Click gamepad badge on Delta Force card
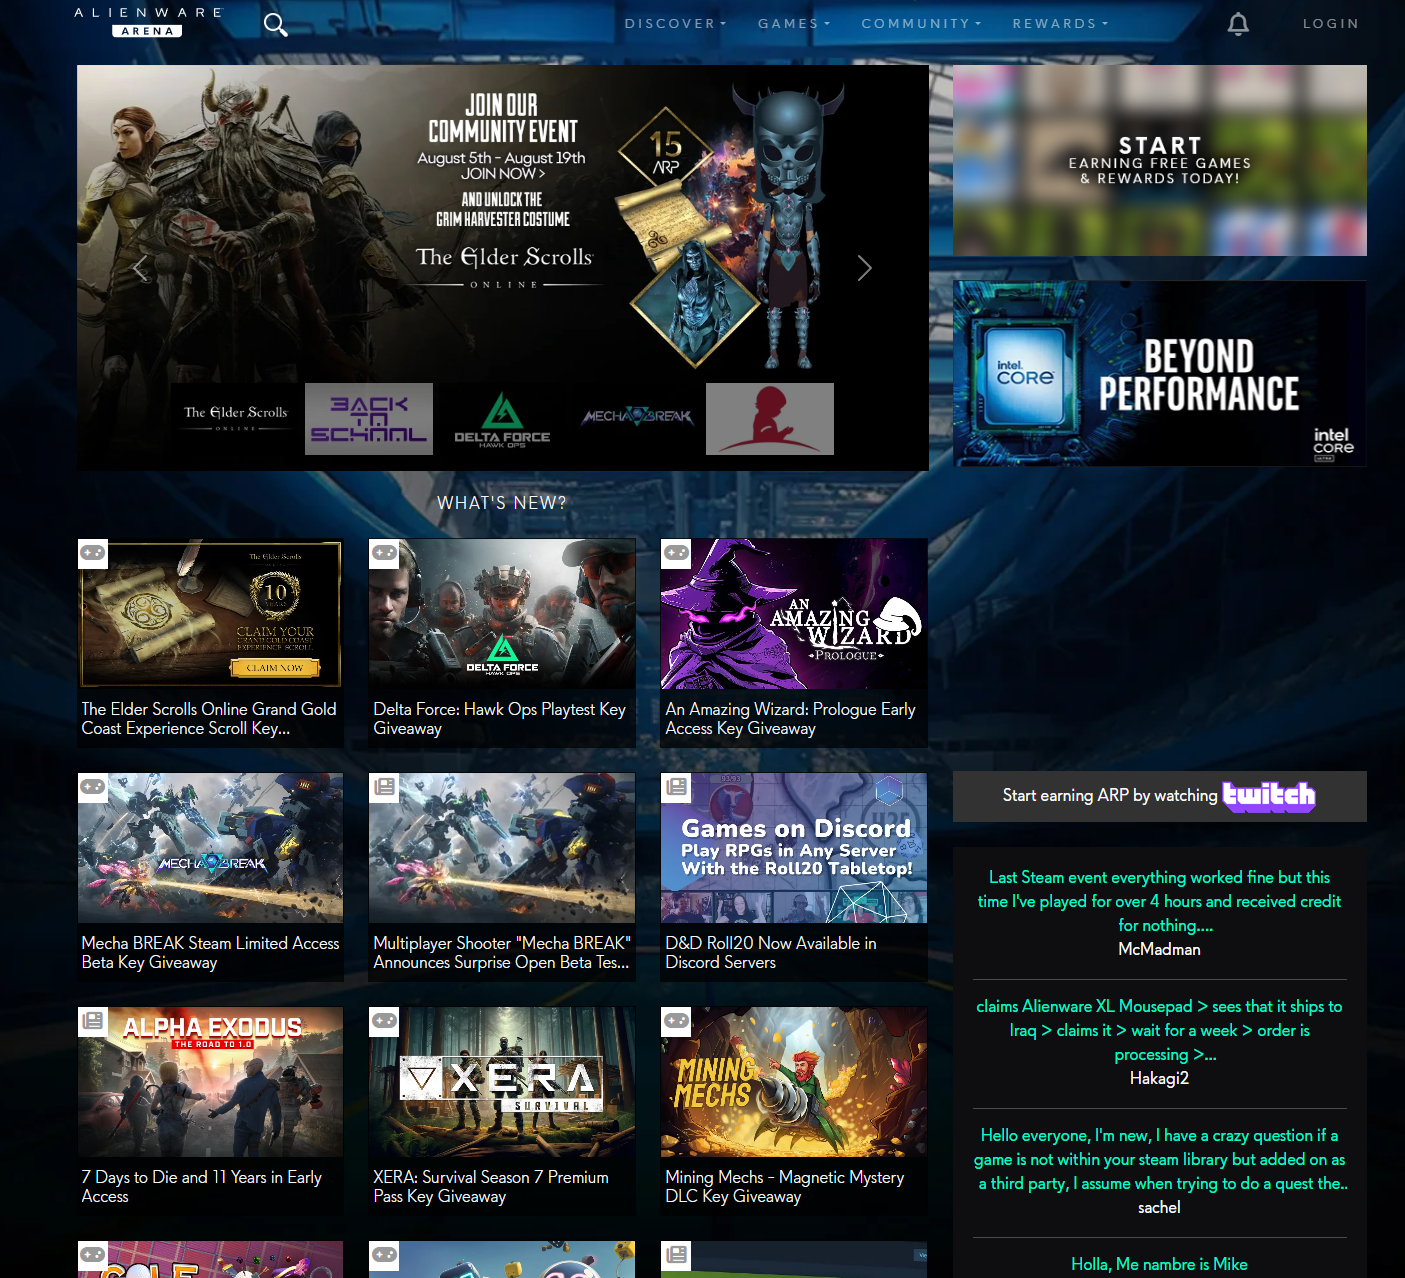This screenshot has width=1405, height=1278. (x=385, y=553)
